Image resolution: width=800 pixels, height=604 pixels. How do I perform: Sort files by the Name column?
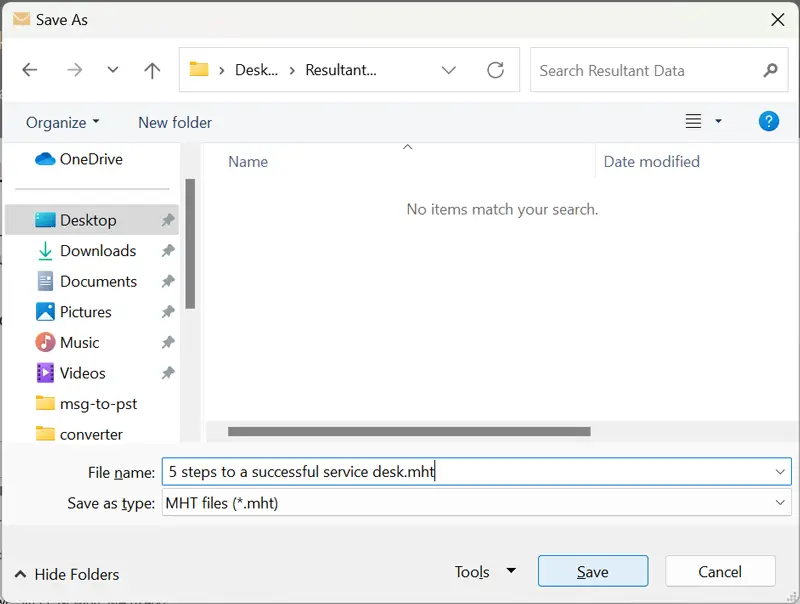point(247,161)
